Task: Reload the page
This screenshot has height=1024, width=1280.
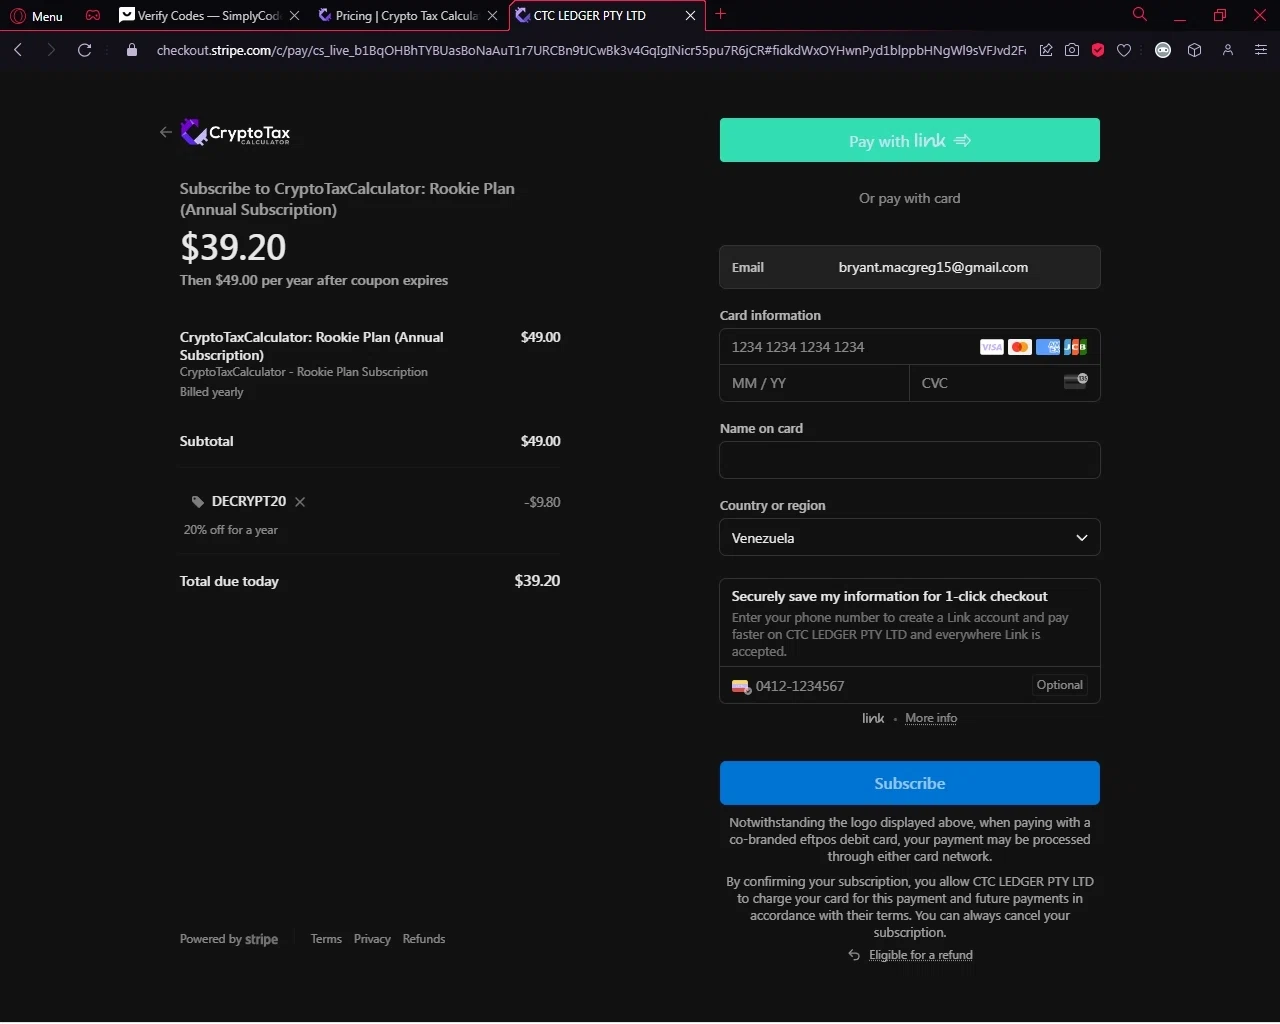Action: pos(85,50)
